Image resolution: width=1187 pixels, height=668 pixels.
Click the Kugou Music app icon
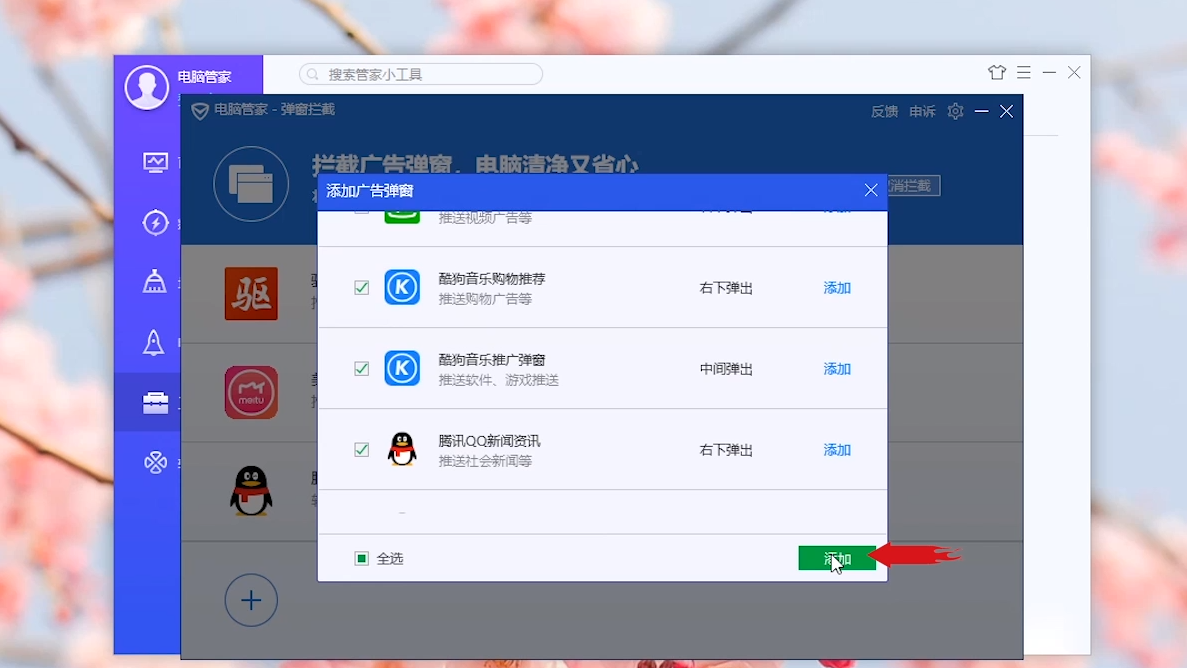coord(402,288)
